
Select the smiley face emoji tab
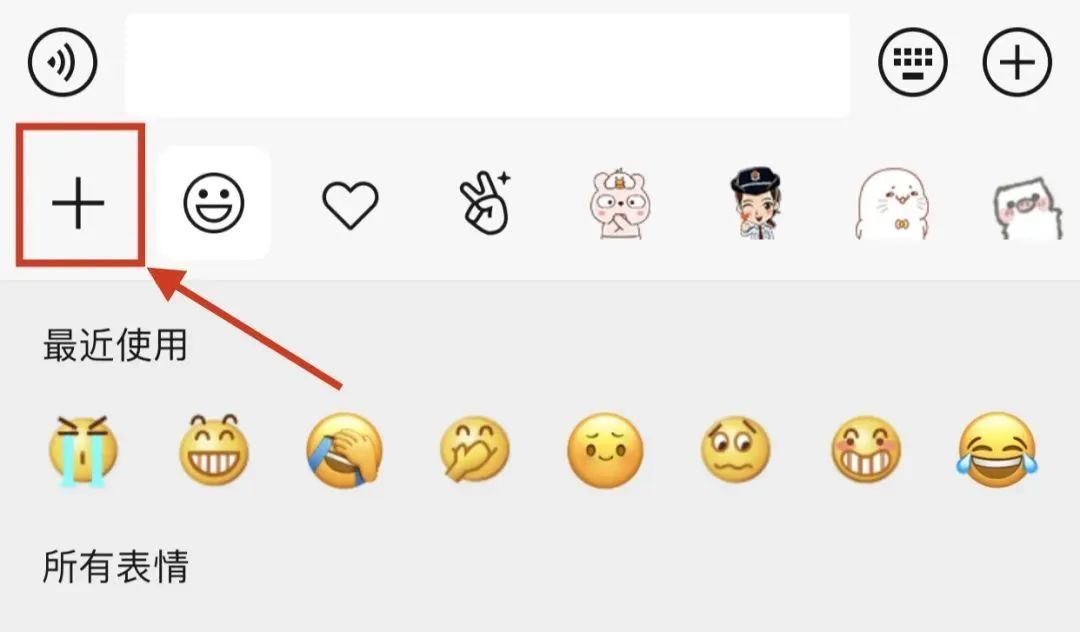click(x=214, y=202)
